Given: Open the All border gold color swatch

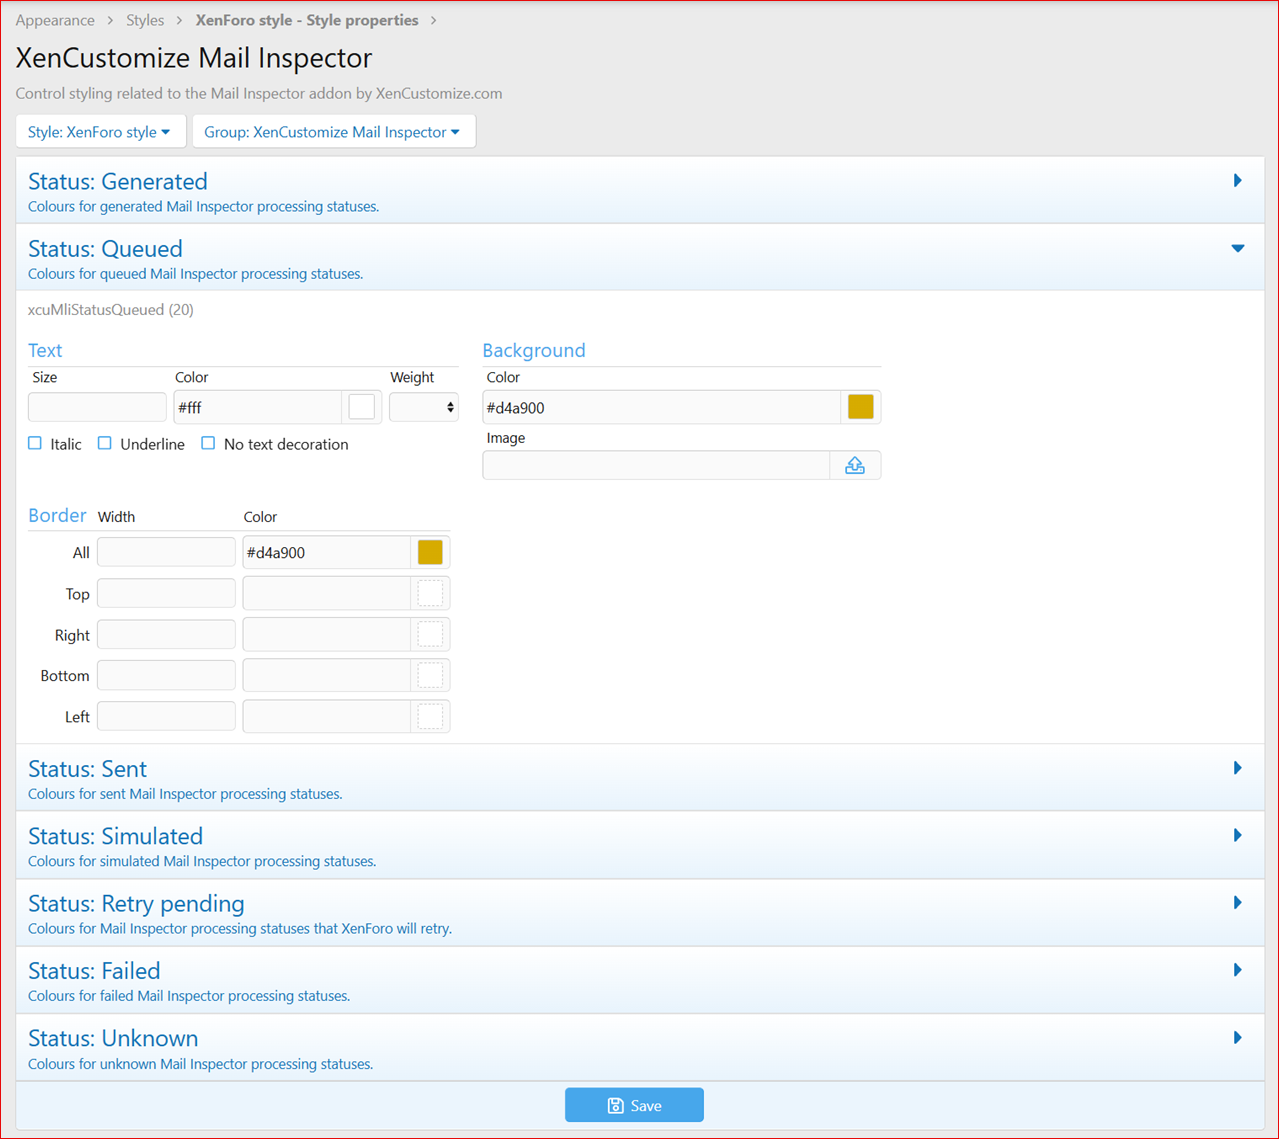Looking at the screenshot, I should pos(430,552).
